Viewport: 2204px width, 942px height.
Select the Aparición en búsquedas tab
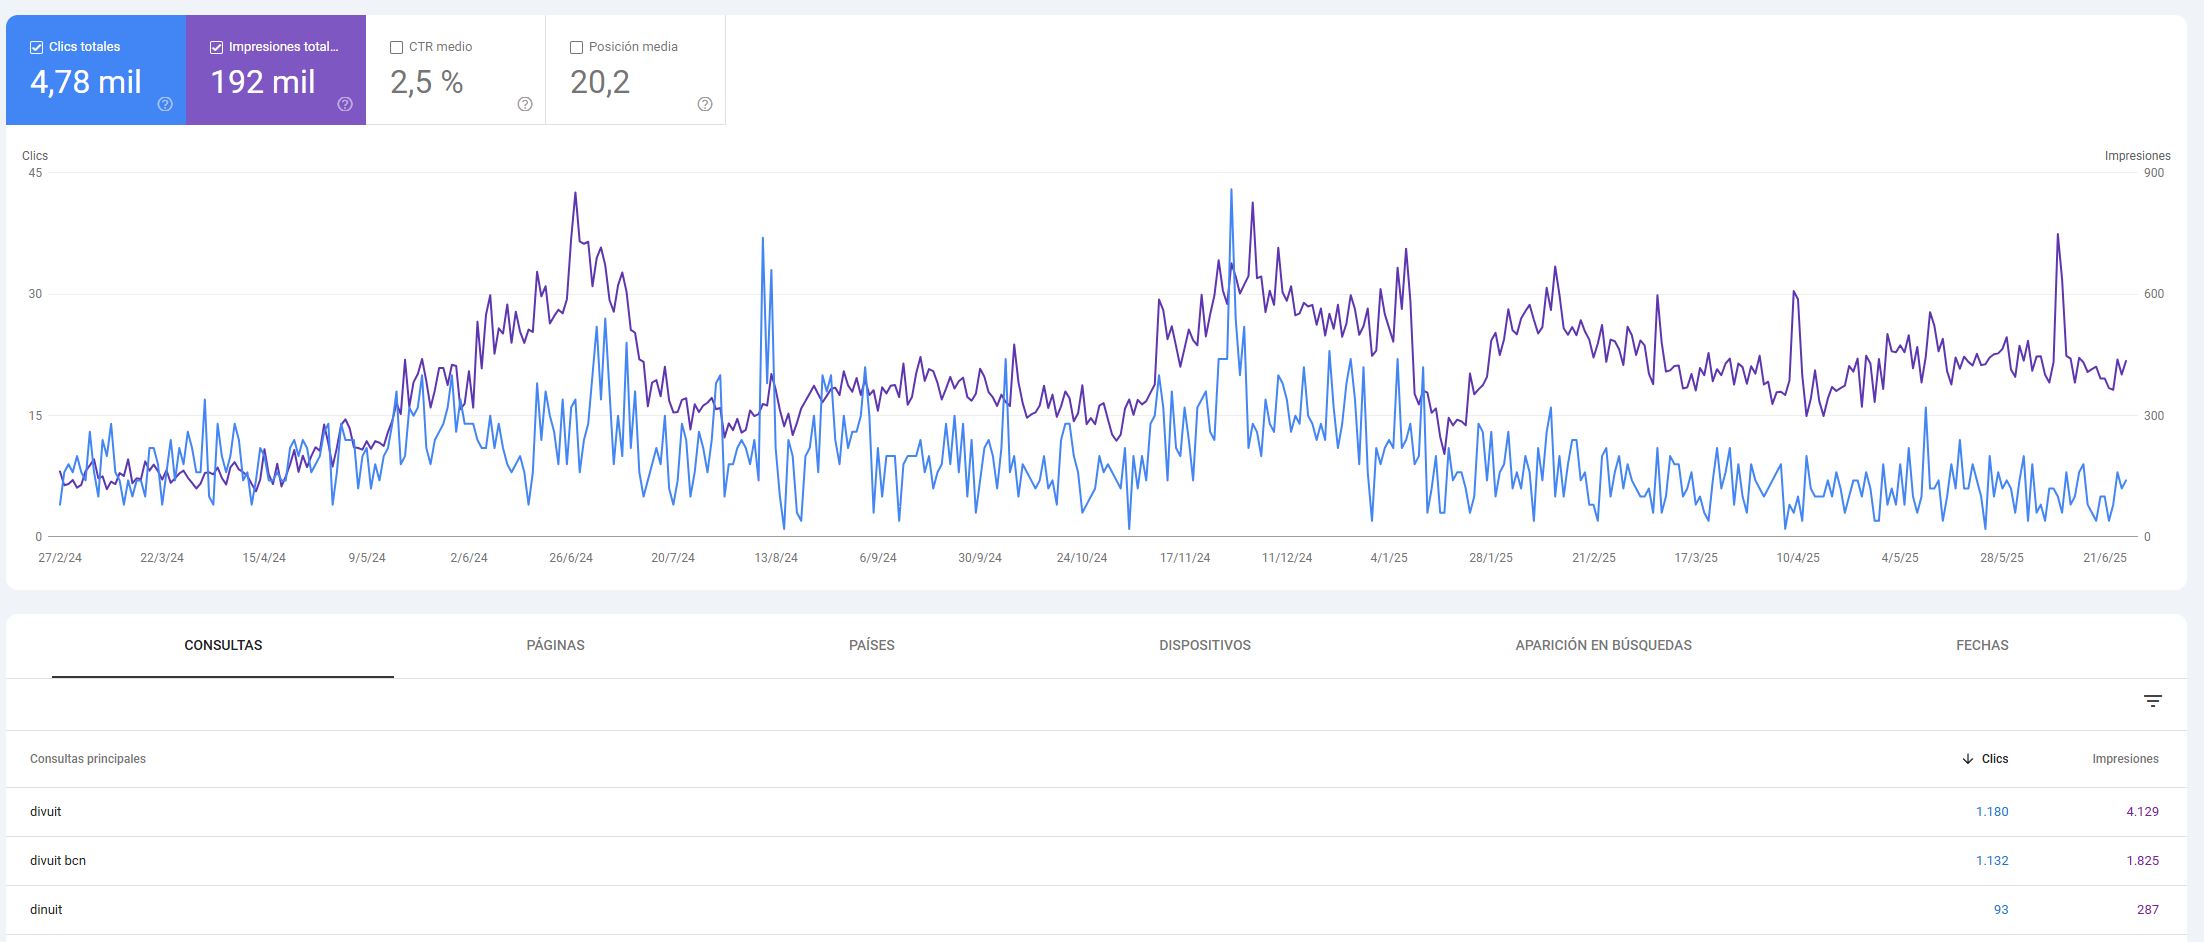coord(1603,645)
